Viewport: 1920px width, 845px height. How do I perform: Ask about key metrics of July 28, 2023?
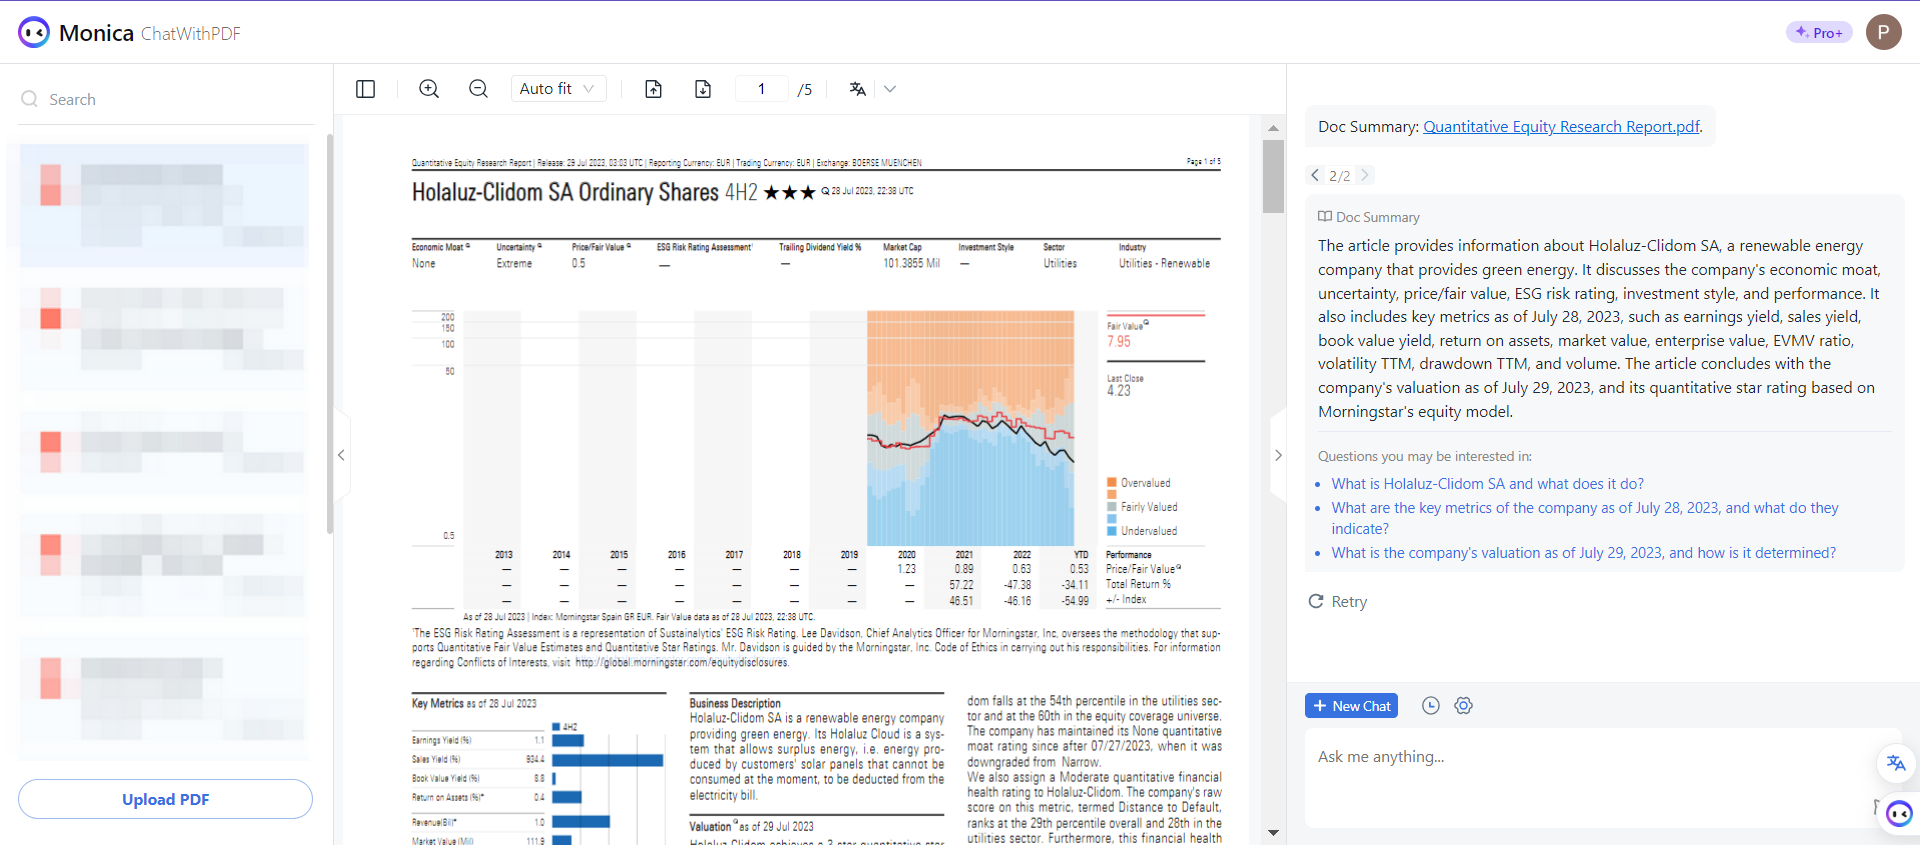coord(1585,518)
